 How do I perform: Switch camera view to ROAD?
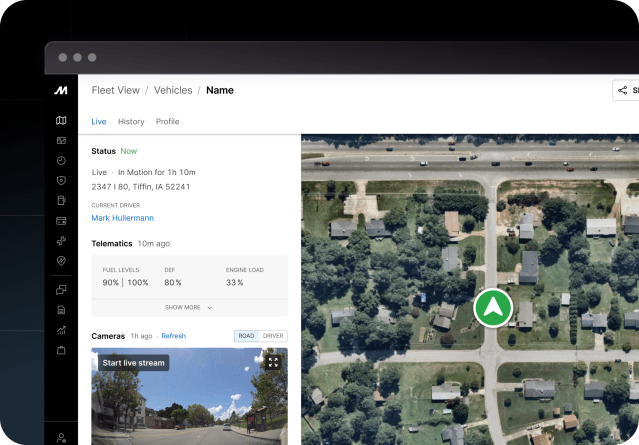[246, 336]
